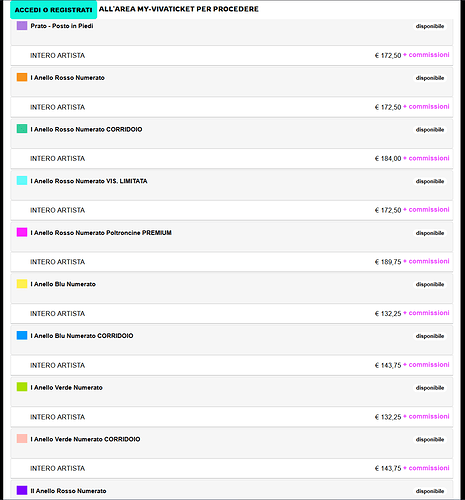The image size is (465, 500).
Task: Select INTERO ARTISTA row priced € 132,25 under Verde
Action: 232,417
